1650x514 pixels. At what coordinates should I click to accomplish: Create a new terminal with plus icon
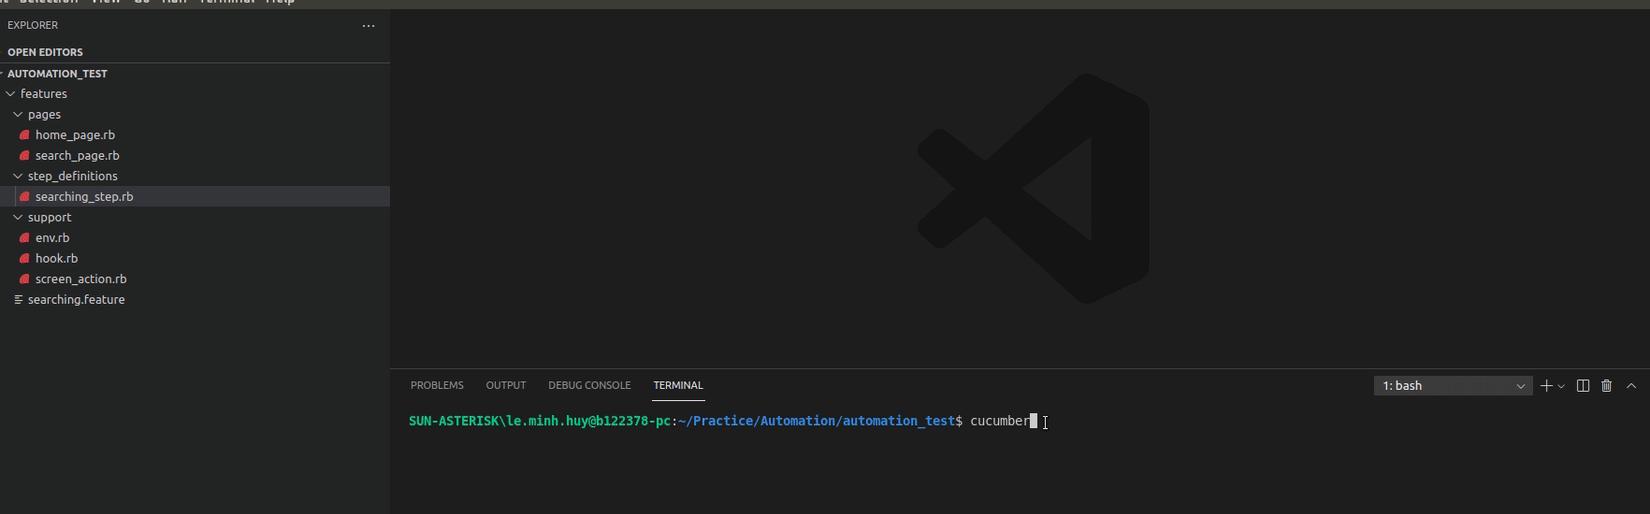1546,386
